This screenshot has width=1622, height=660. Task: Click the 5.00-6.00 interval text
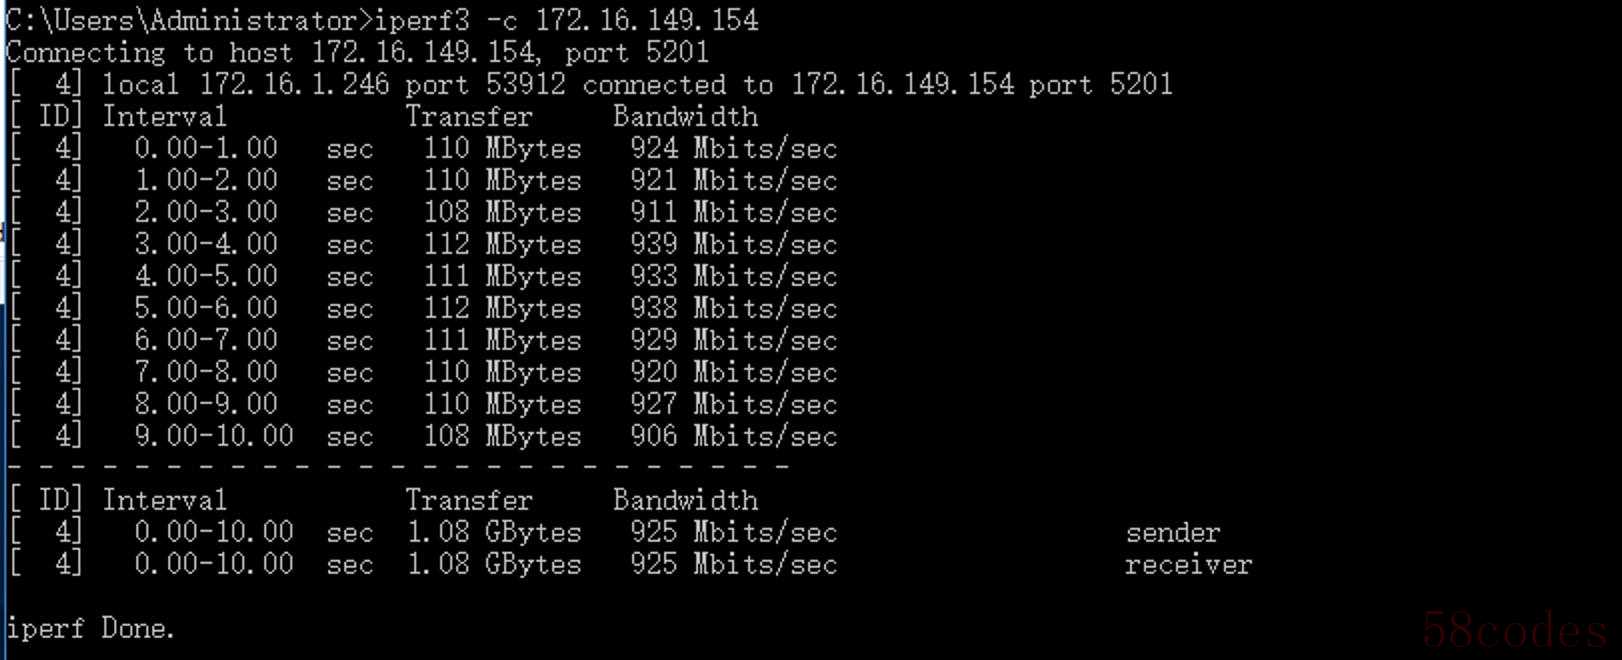click(206, 309)
